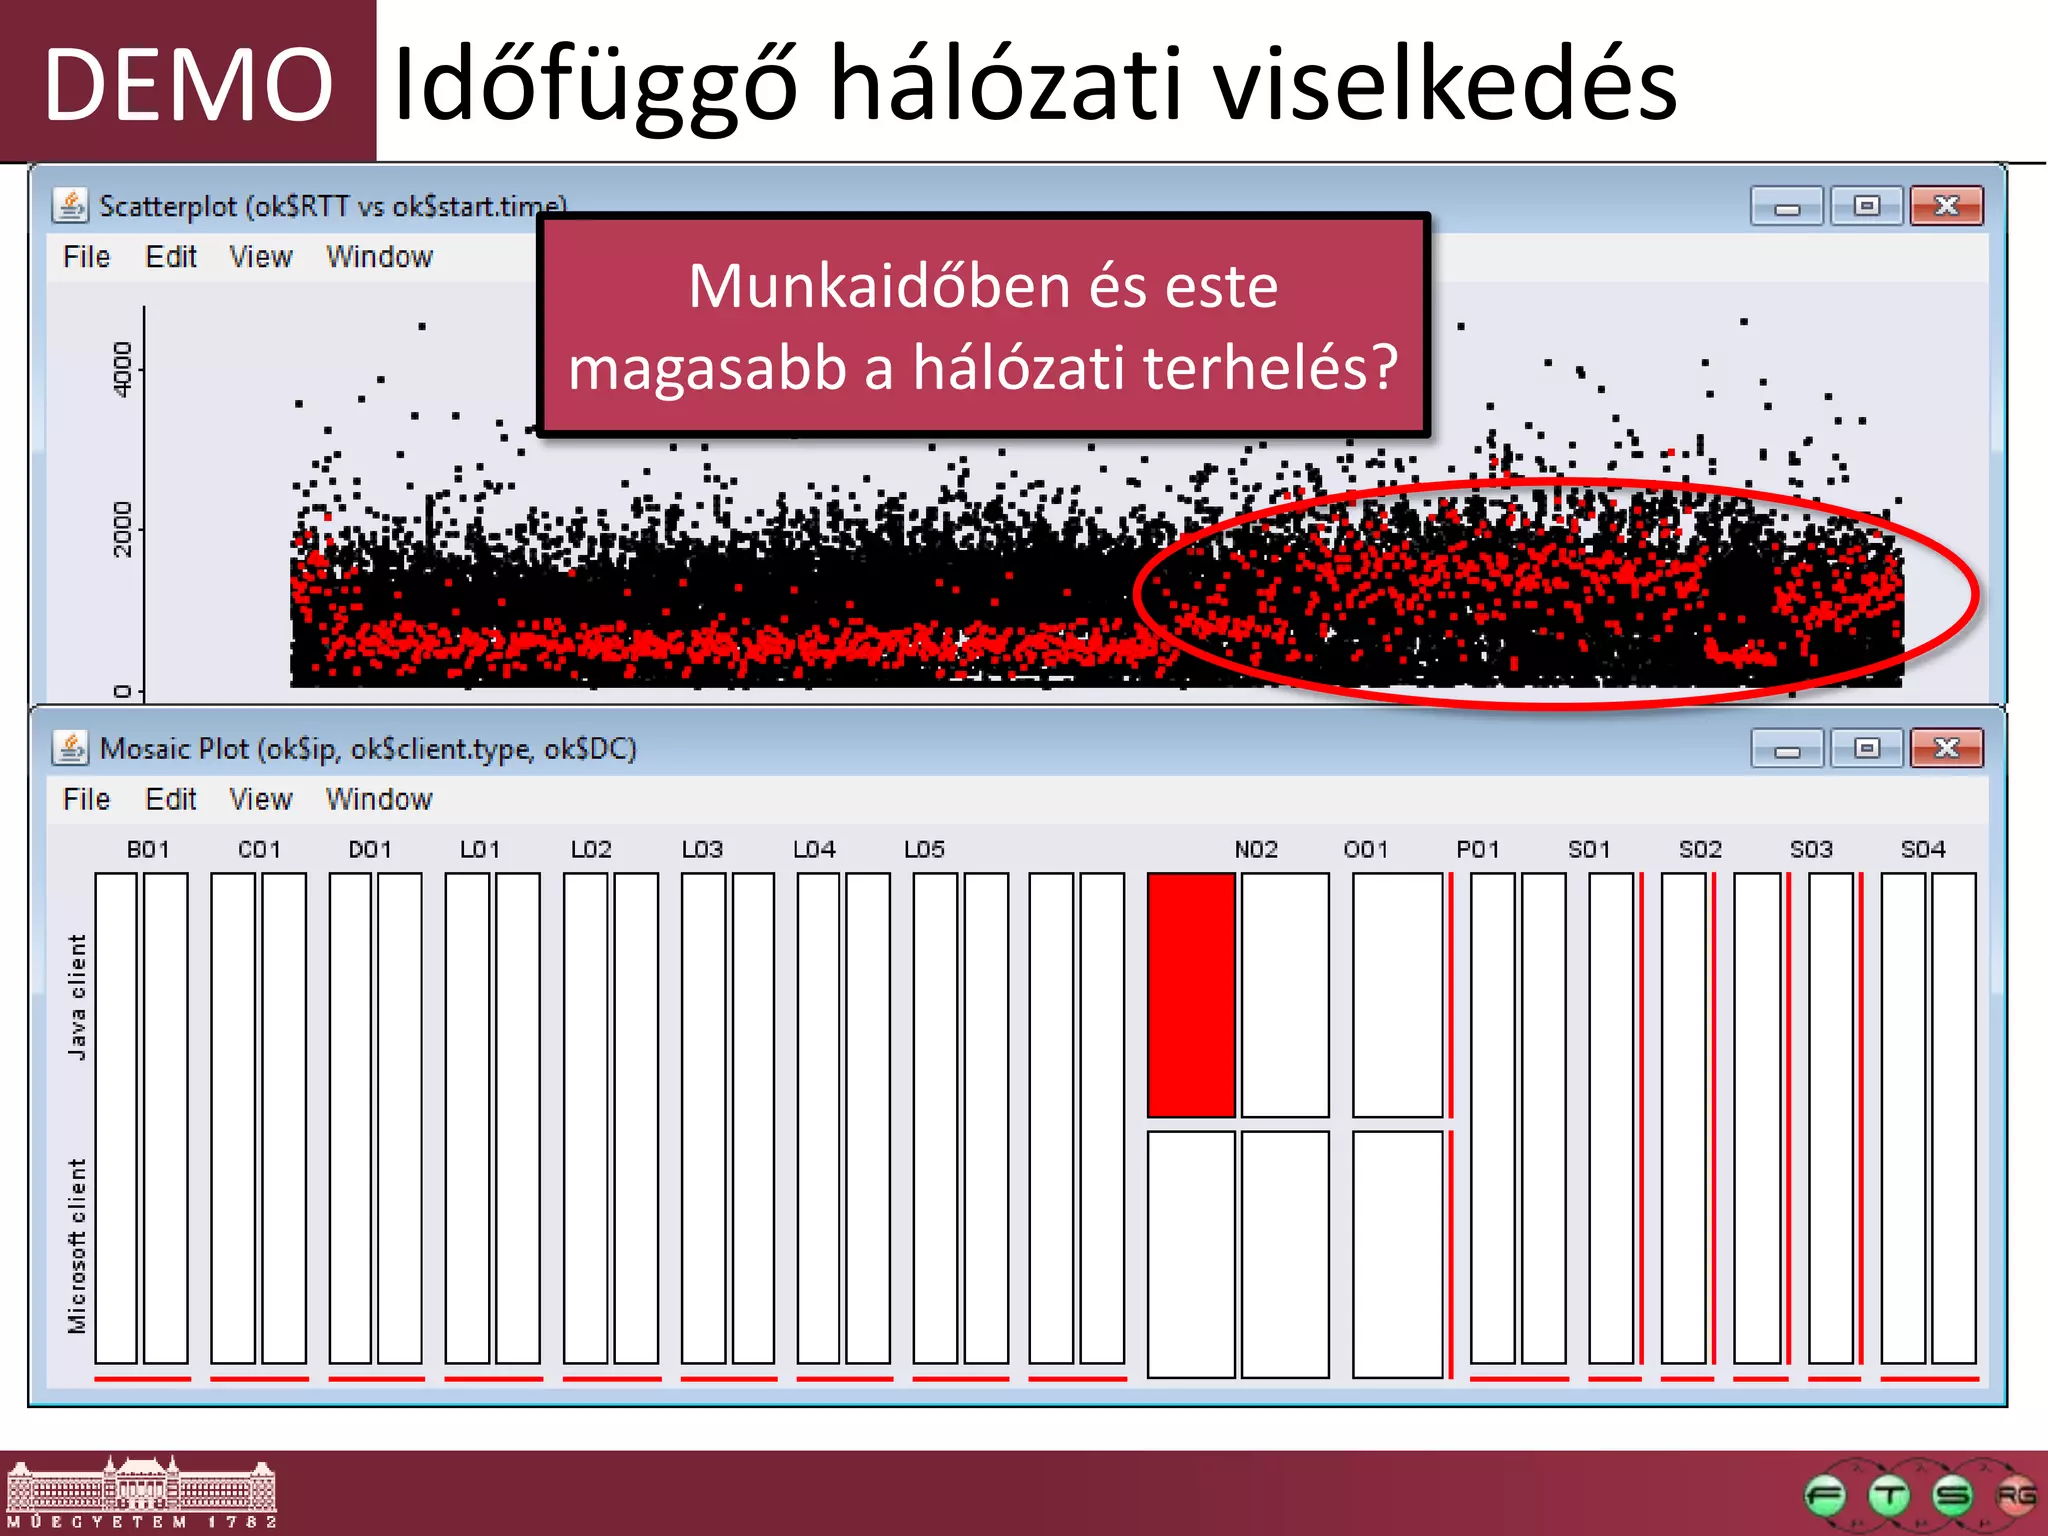Click the D01 column label
This screenshot has height=1536, width=2048.
370,849
